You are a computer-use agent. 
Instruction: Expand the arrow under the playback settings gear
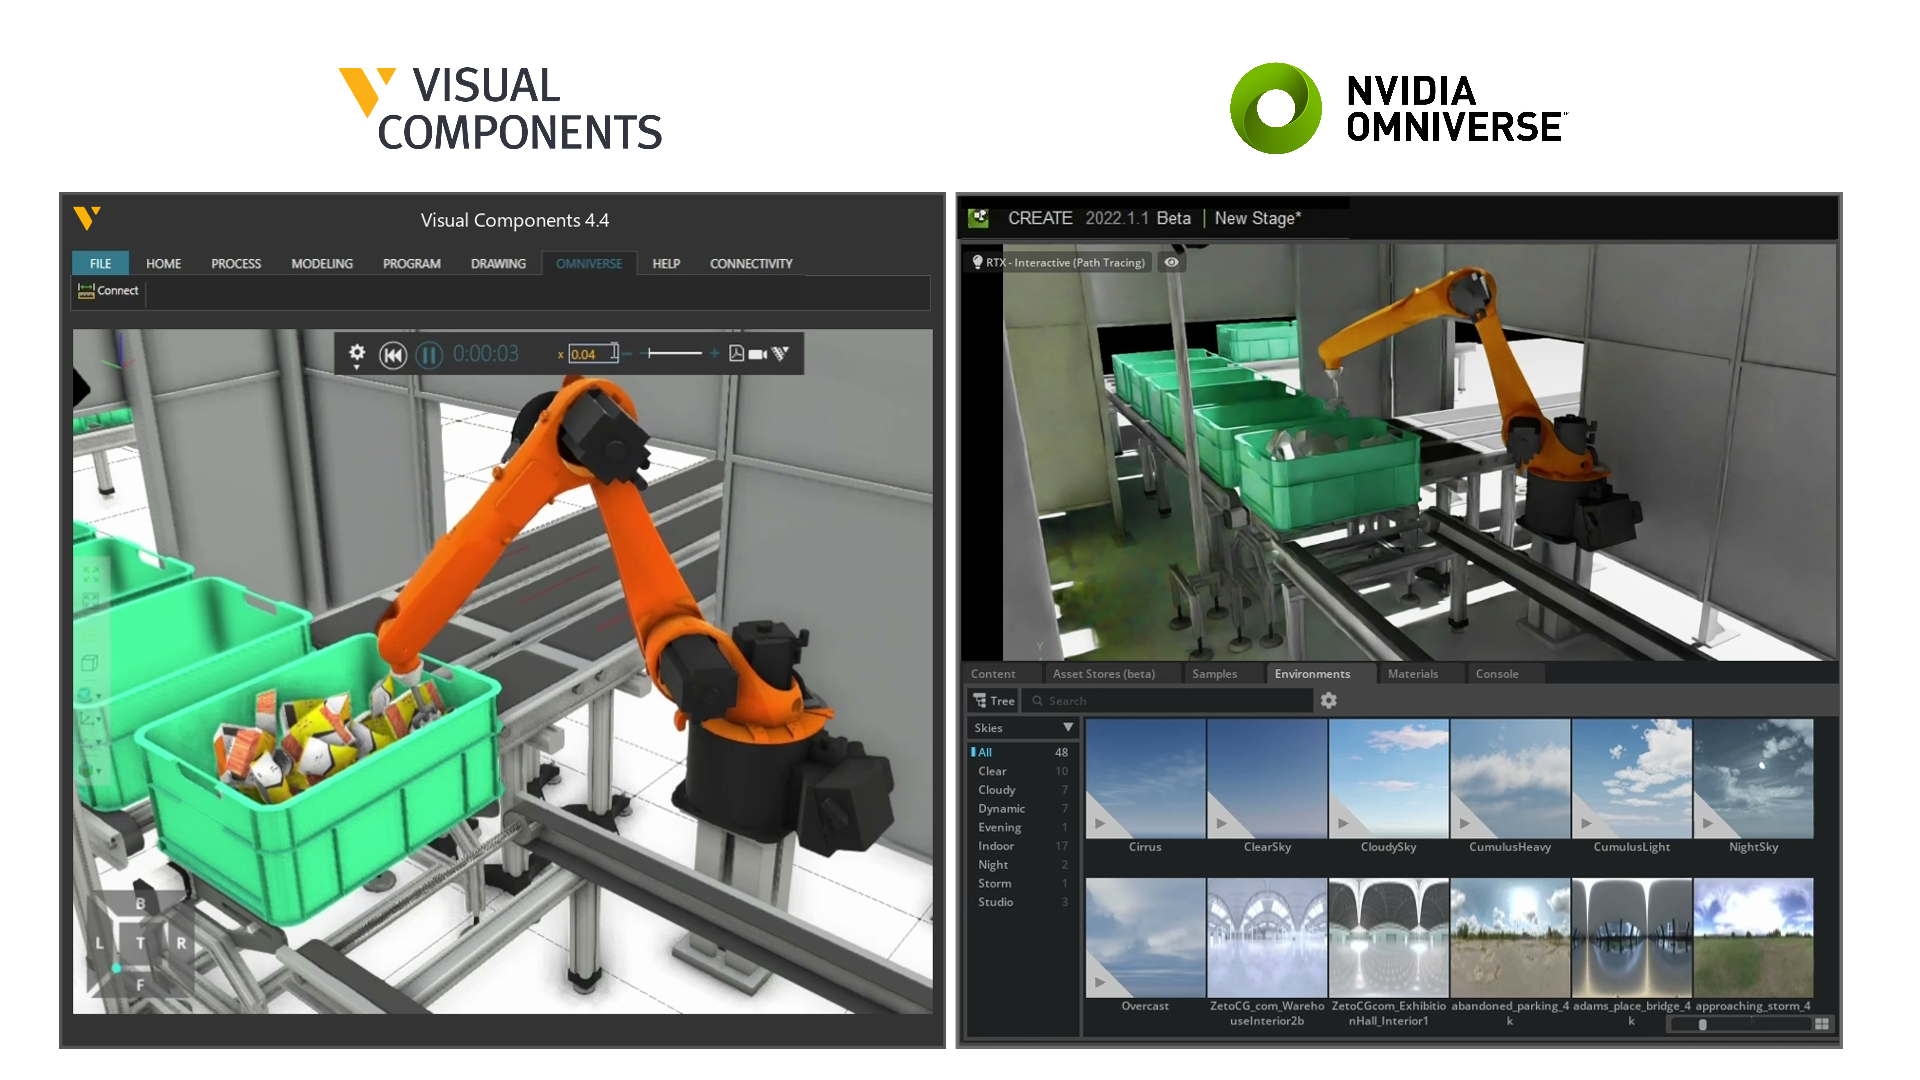[356, 367]
